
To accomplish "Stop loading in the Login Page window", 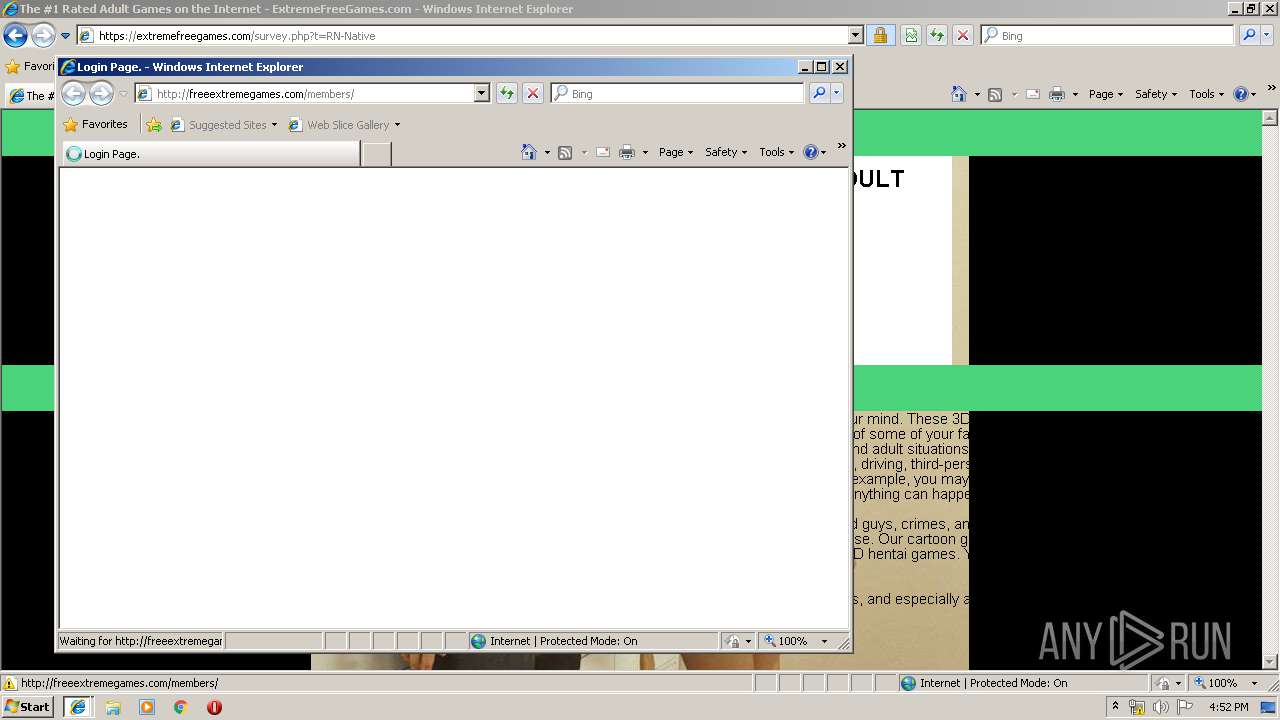I will coord(533,93).
